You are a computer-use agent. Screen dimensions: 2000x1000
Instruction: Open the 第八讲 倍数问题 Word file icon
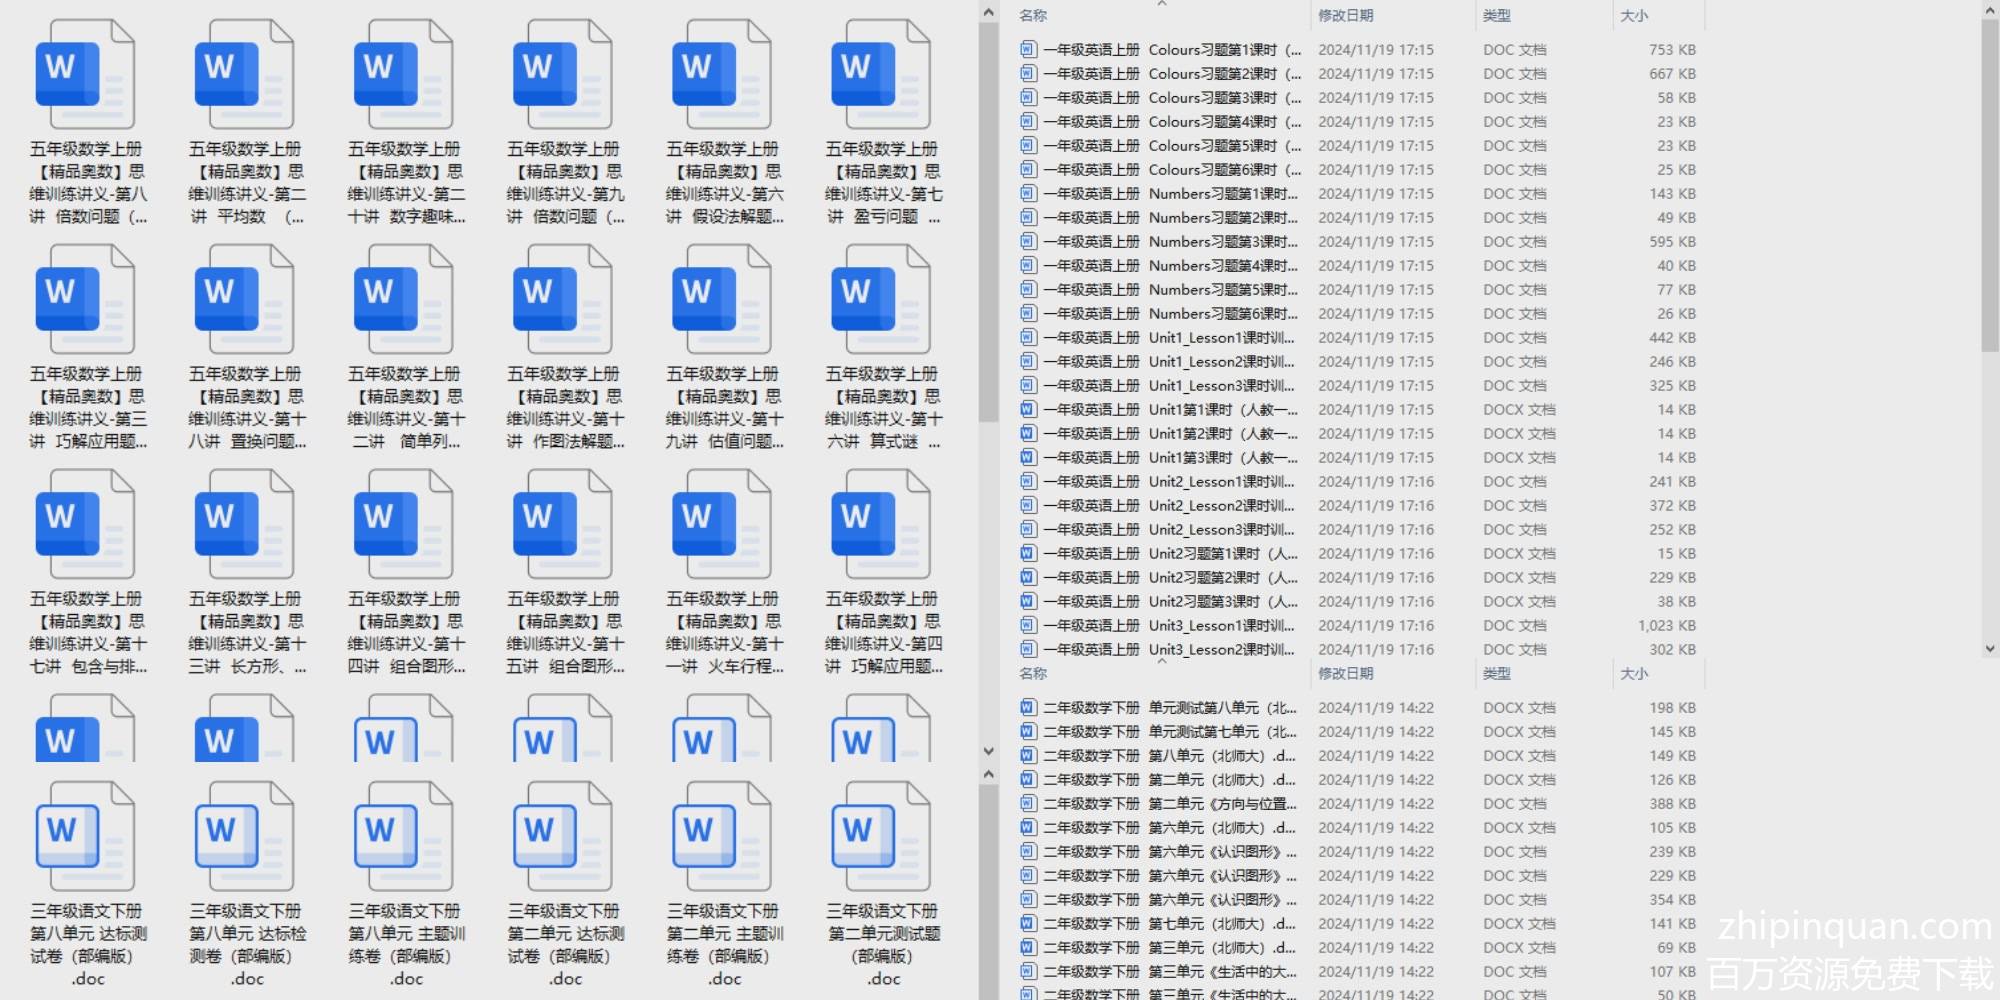[85, 75]
